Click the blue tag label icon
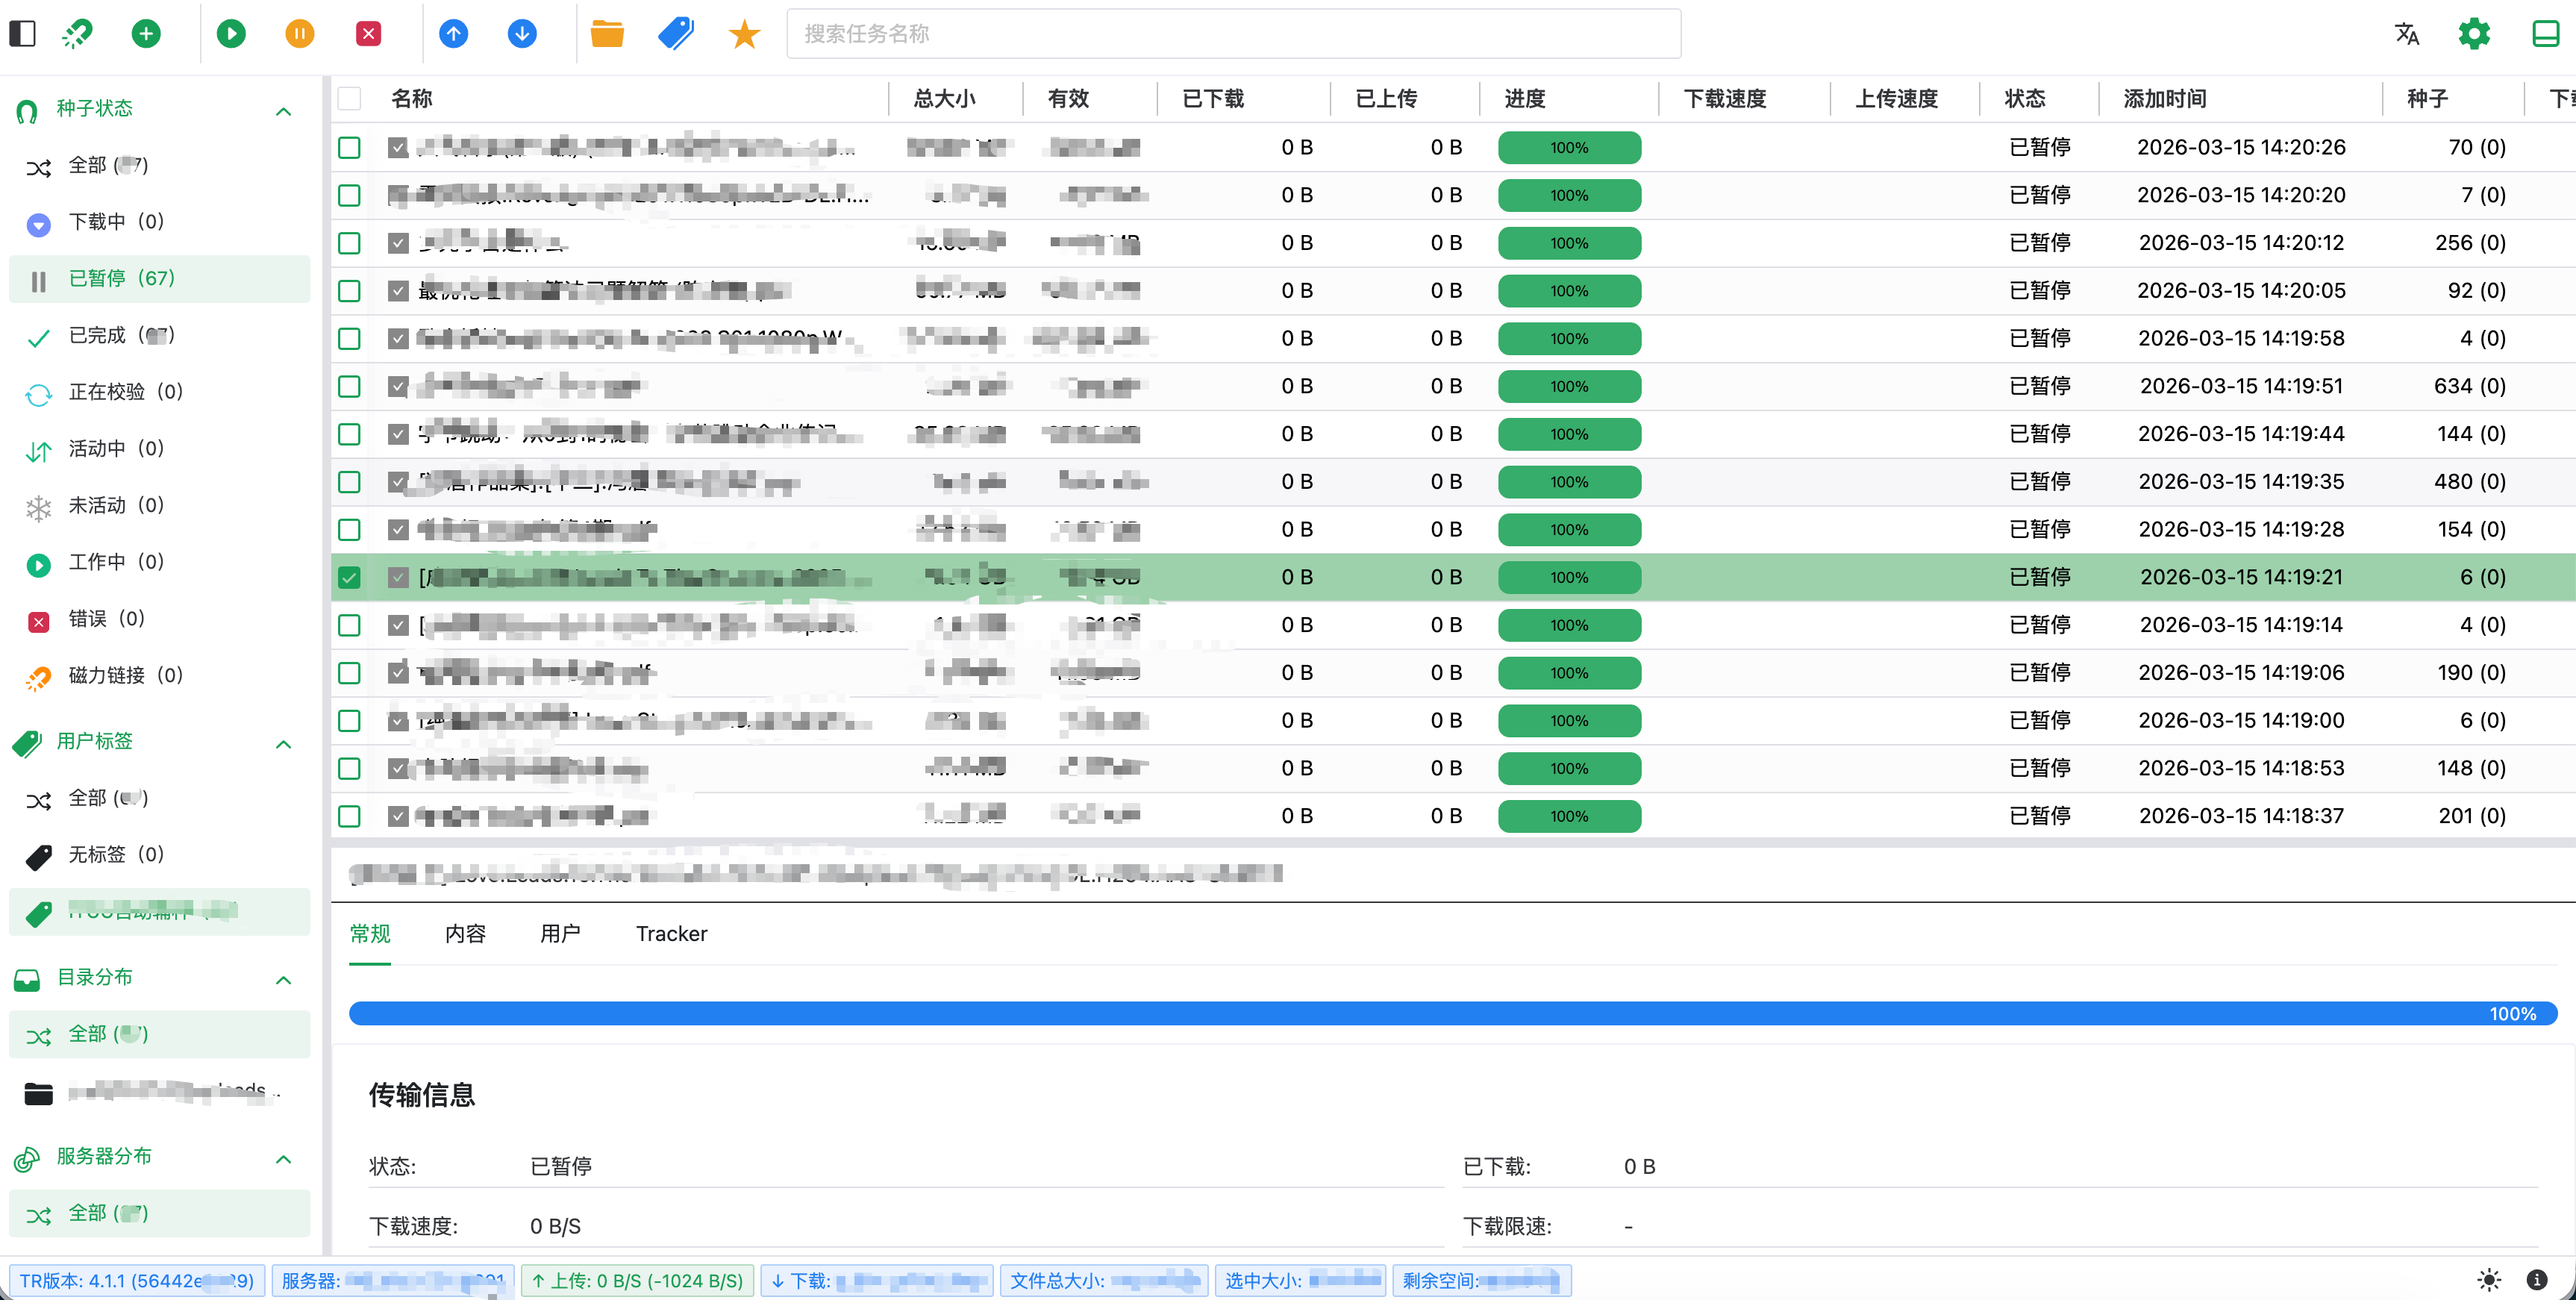Image resolution: width=2576 pixels, height=1300 pixels. (676, 33)
